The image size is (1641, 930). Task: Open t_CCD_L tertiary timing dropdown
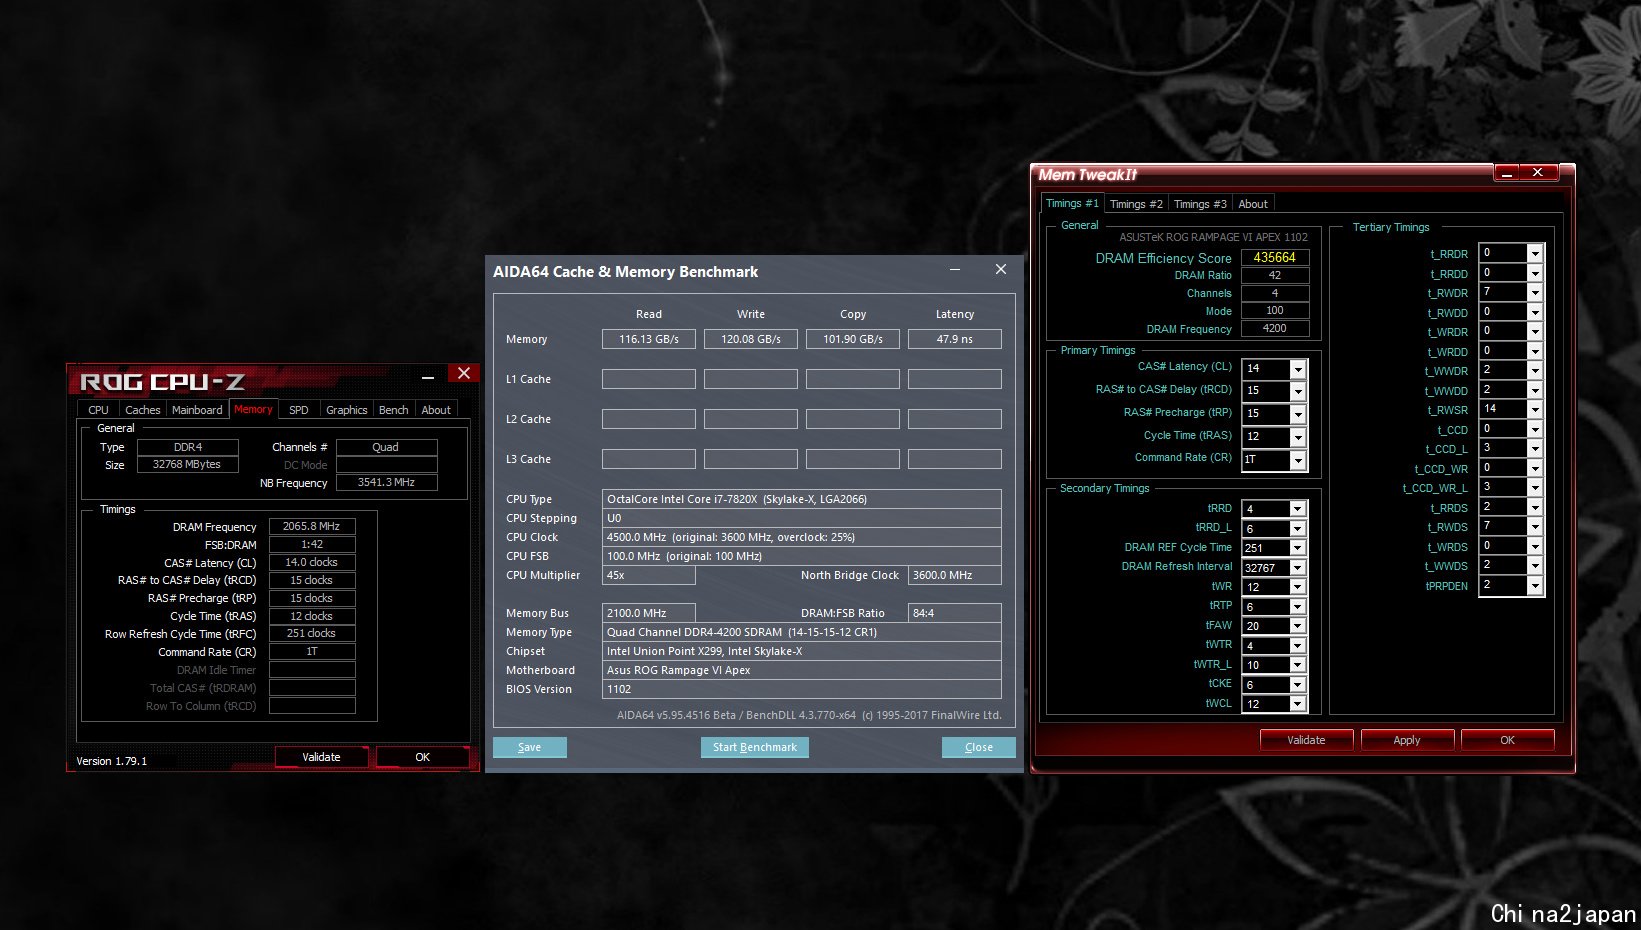tap(1535, 448)
